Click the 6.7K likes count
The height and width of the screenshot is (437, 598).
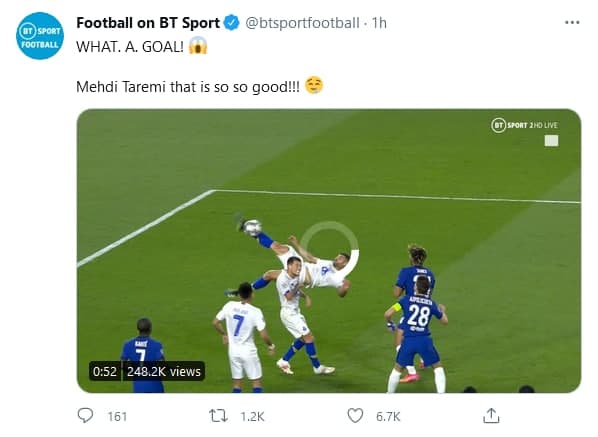[388, 416]
